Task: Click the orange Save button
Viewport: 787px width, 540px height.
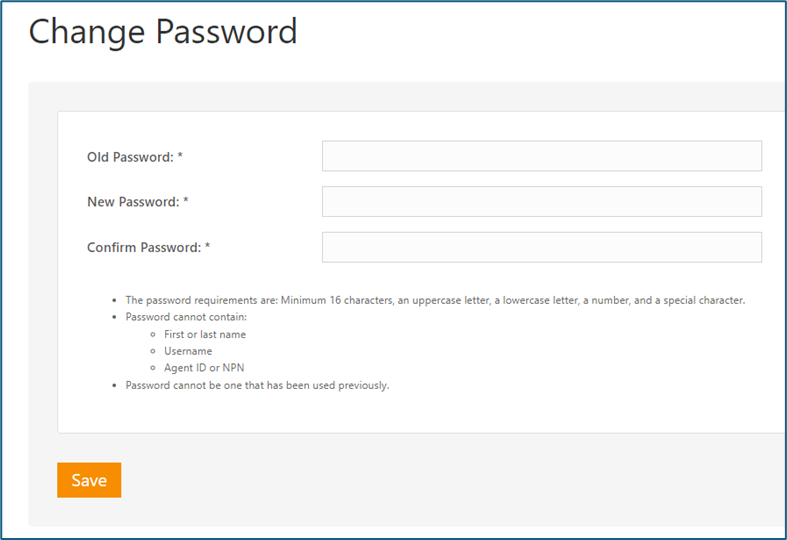Action: click(x=89, y=480)
